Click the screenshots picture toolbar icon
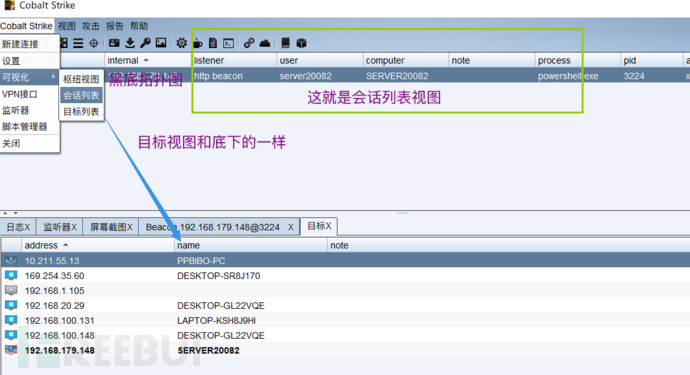Image resolution: width=690 pixels, height=375 pixels. (161, 43)
